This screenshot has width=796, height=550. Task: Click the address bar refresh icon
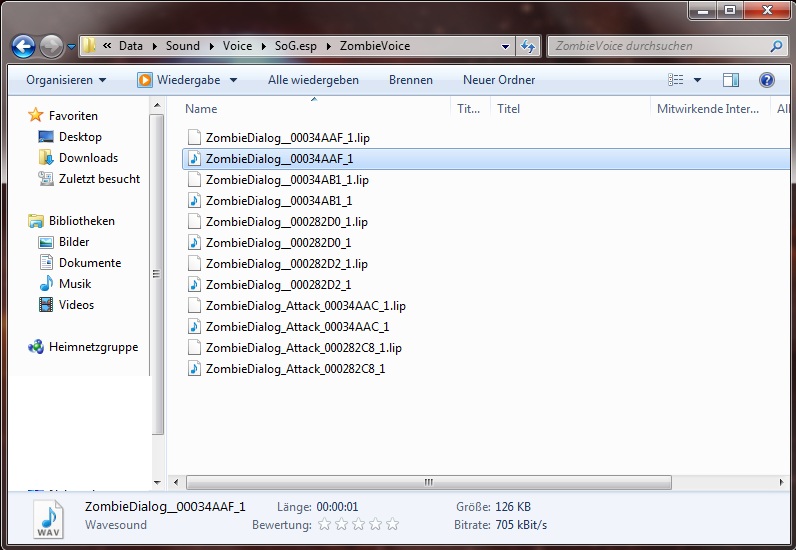pos(528,46)
